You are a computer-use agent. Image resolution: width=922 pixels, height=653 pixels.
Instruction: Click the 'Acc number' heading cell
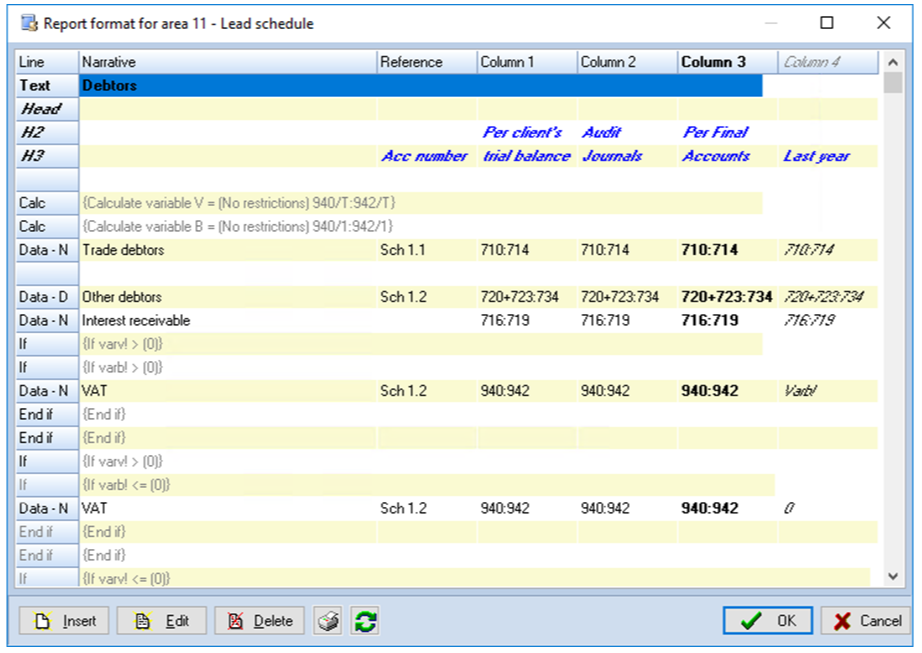[x=425, y=156]
